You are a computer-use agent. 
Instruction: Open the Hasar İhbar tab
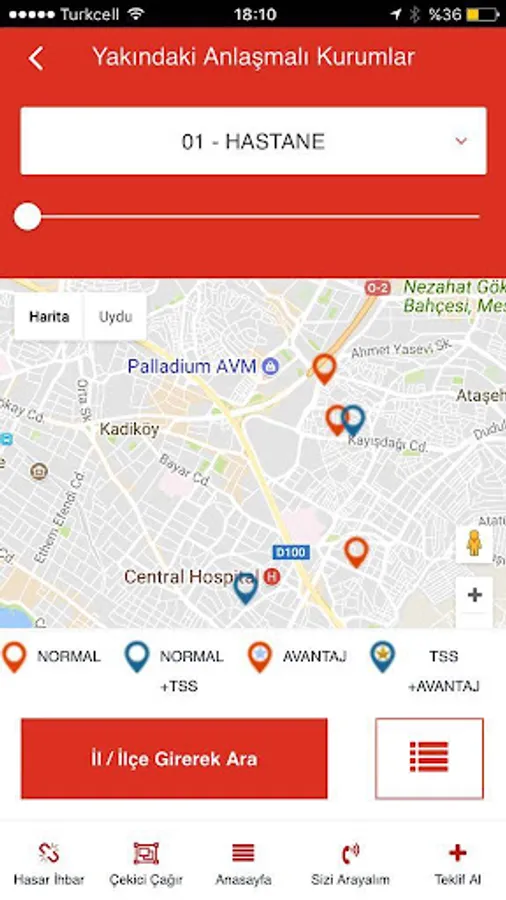[x=49, y=864]
